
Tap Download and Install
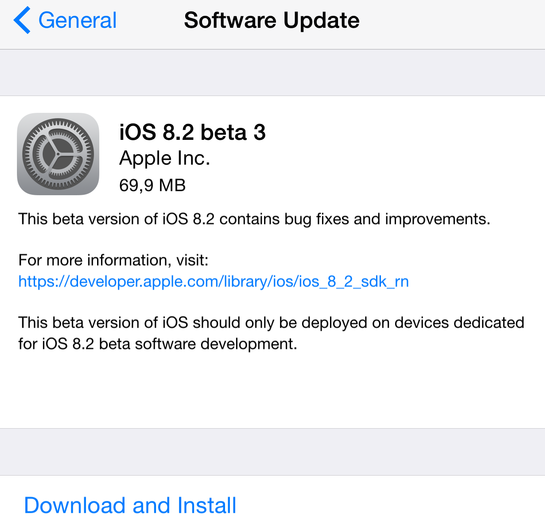tap(130, 505)
